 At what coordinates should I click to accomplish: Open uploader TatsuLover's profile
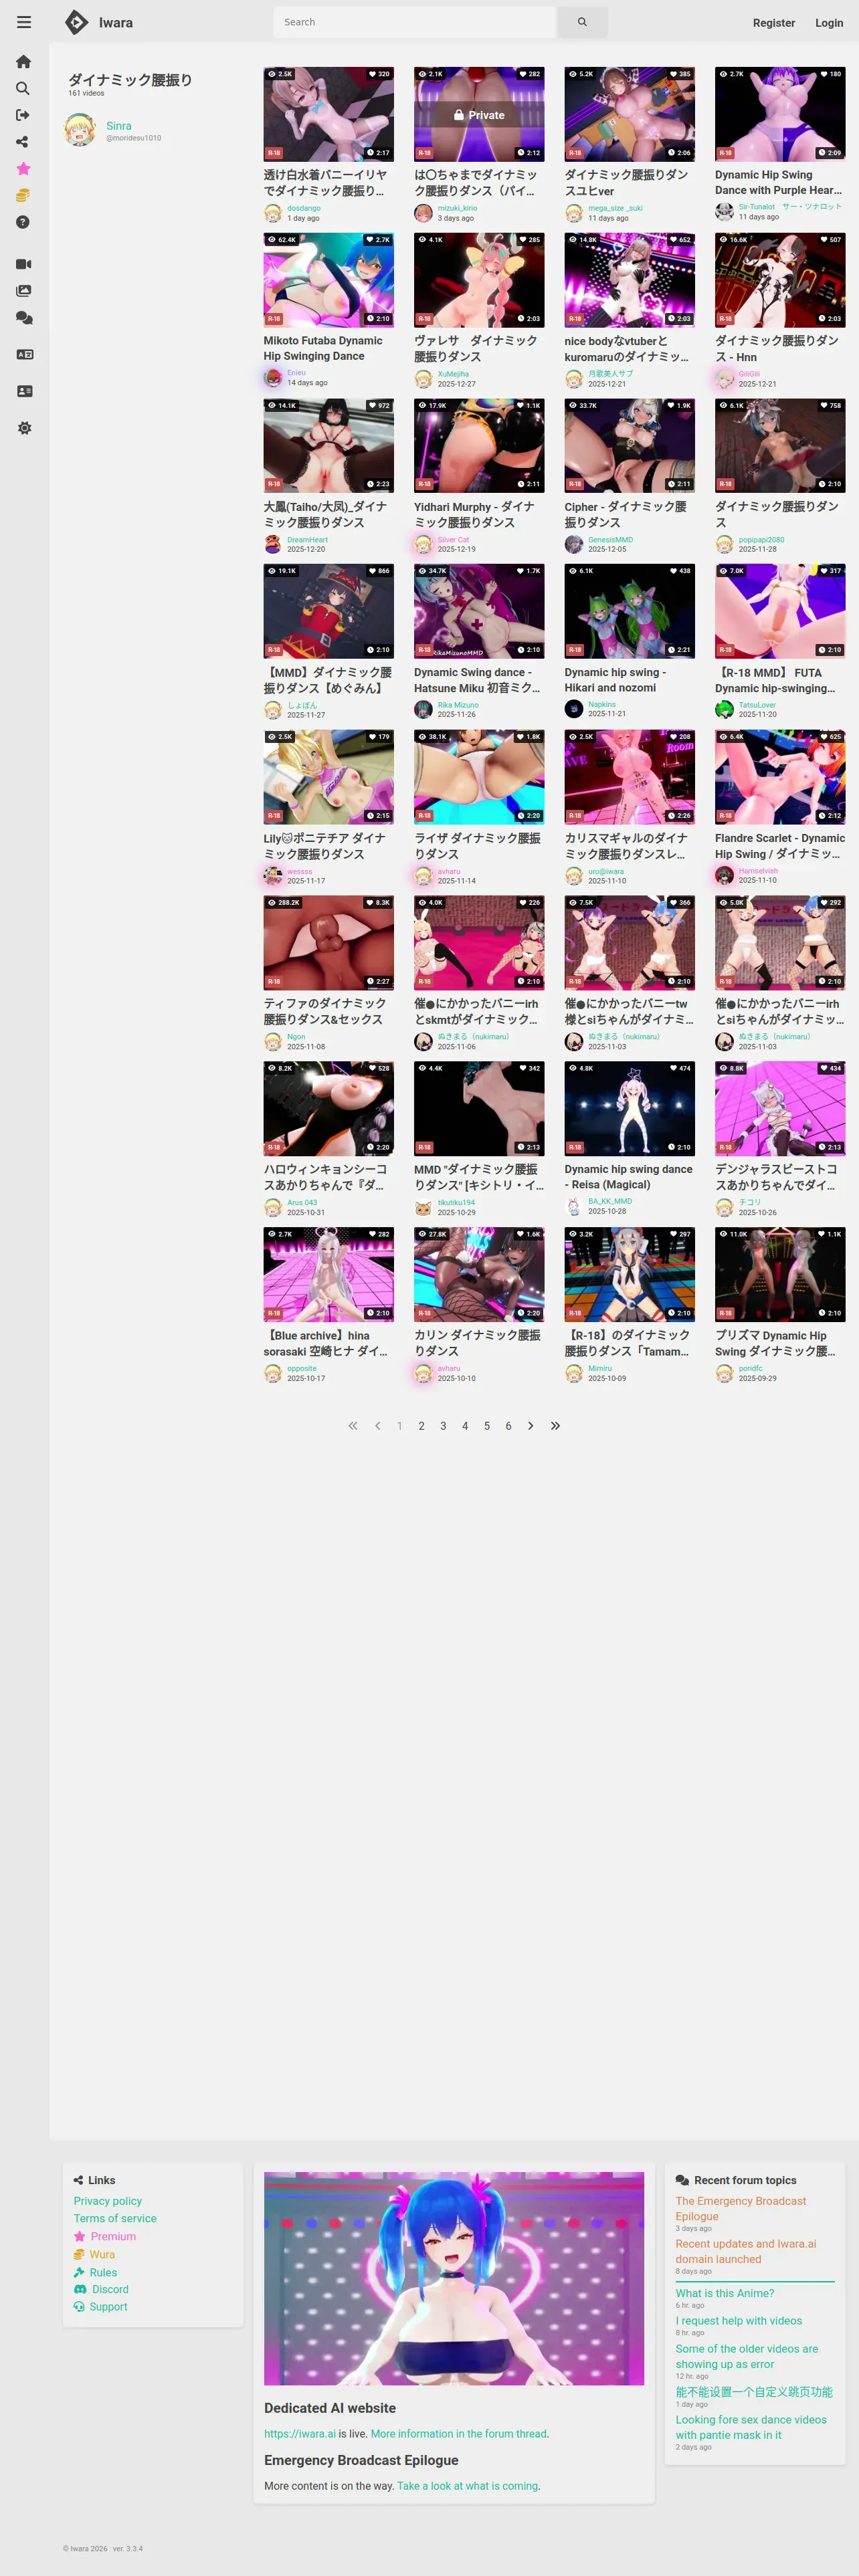tap(757, 705)
